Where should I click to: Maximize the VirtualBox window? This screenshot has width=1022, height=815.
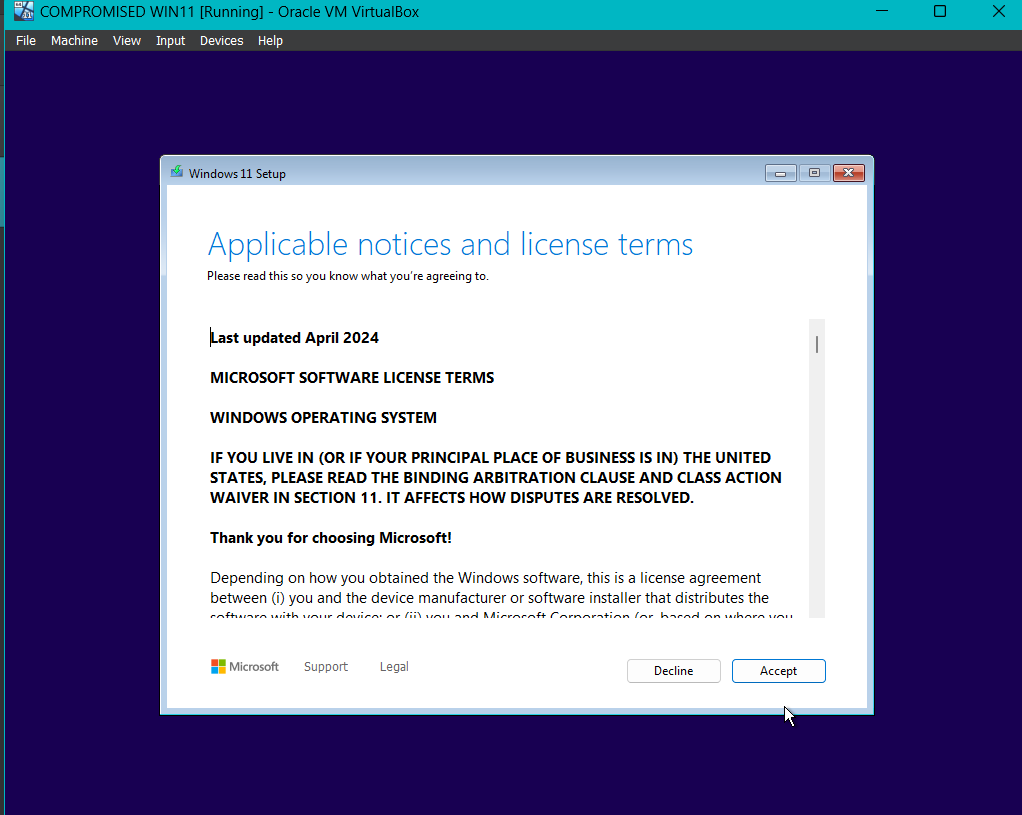click(940, 11)
